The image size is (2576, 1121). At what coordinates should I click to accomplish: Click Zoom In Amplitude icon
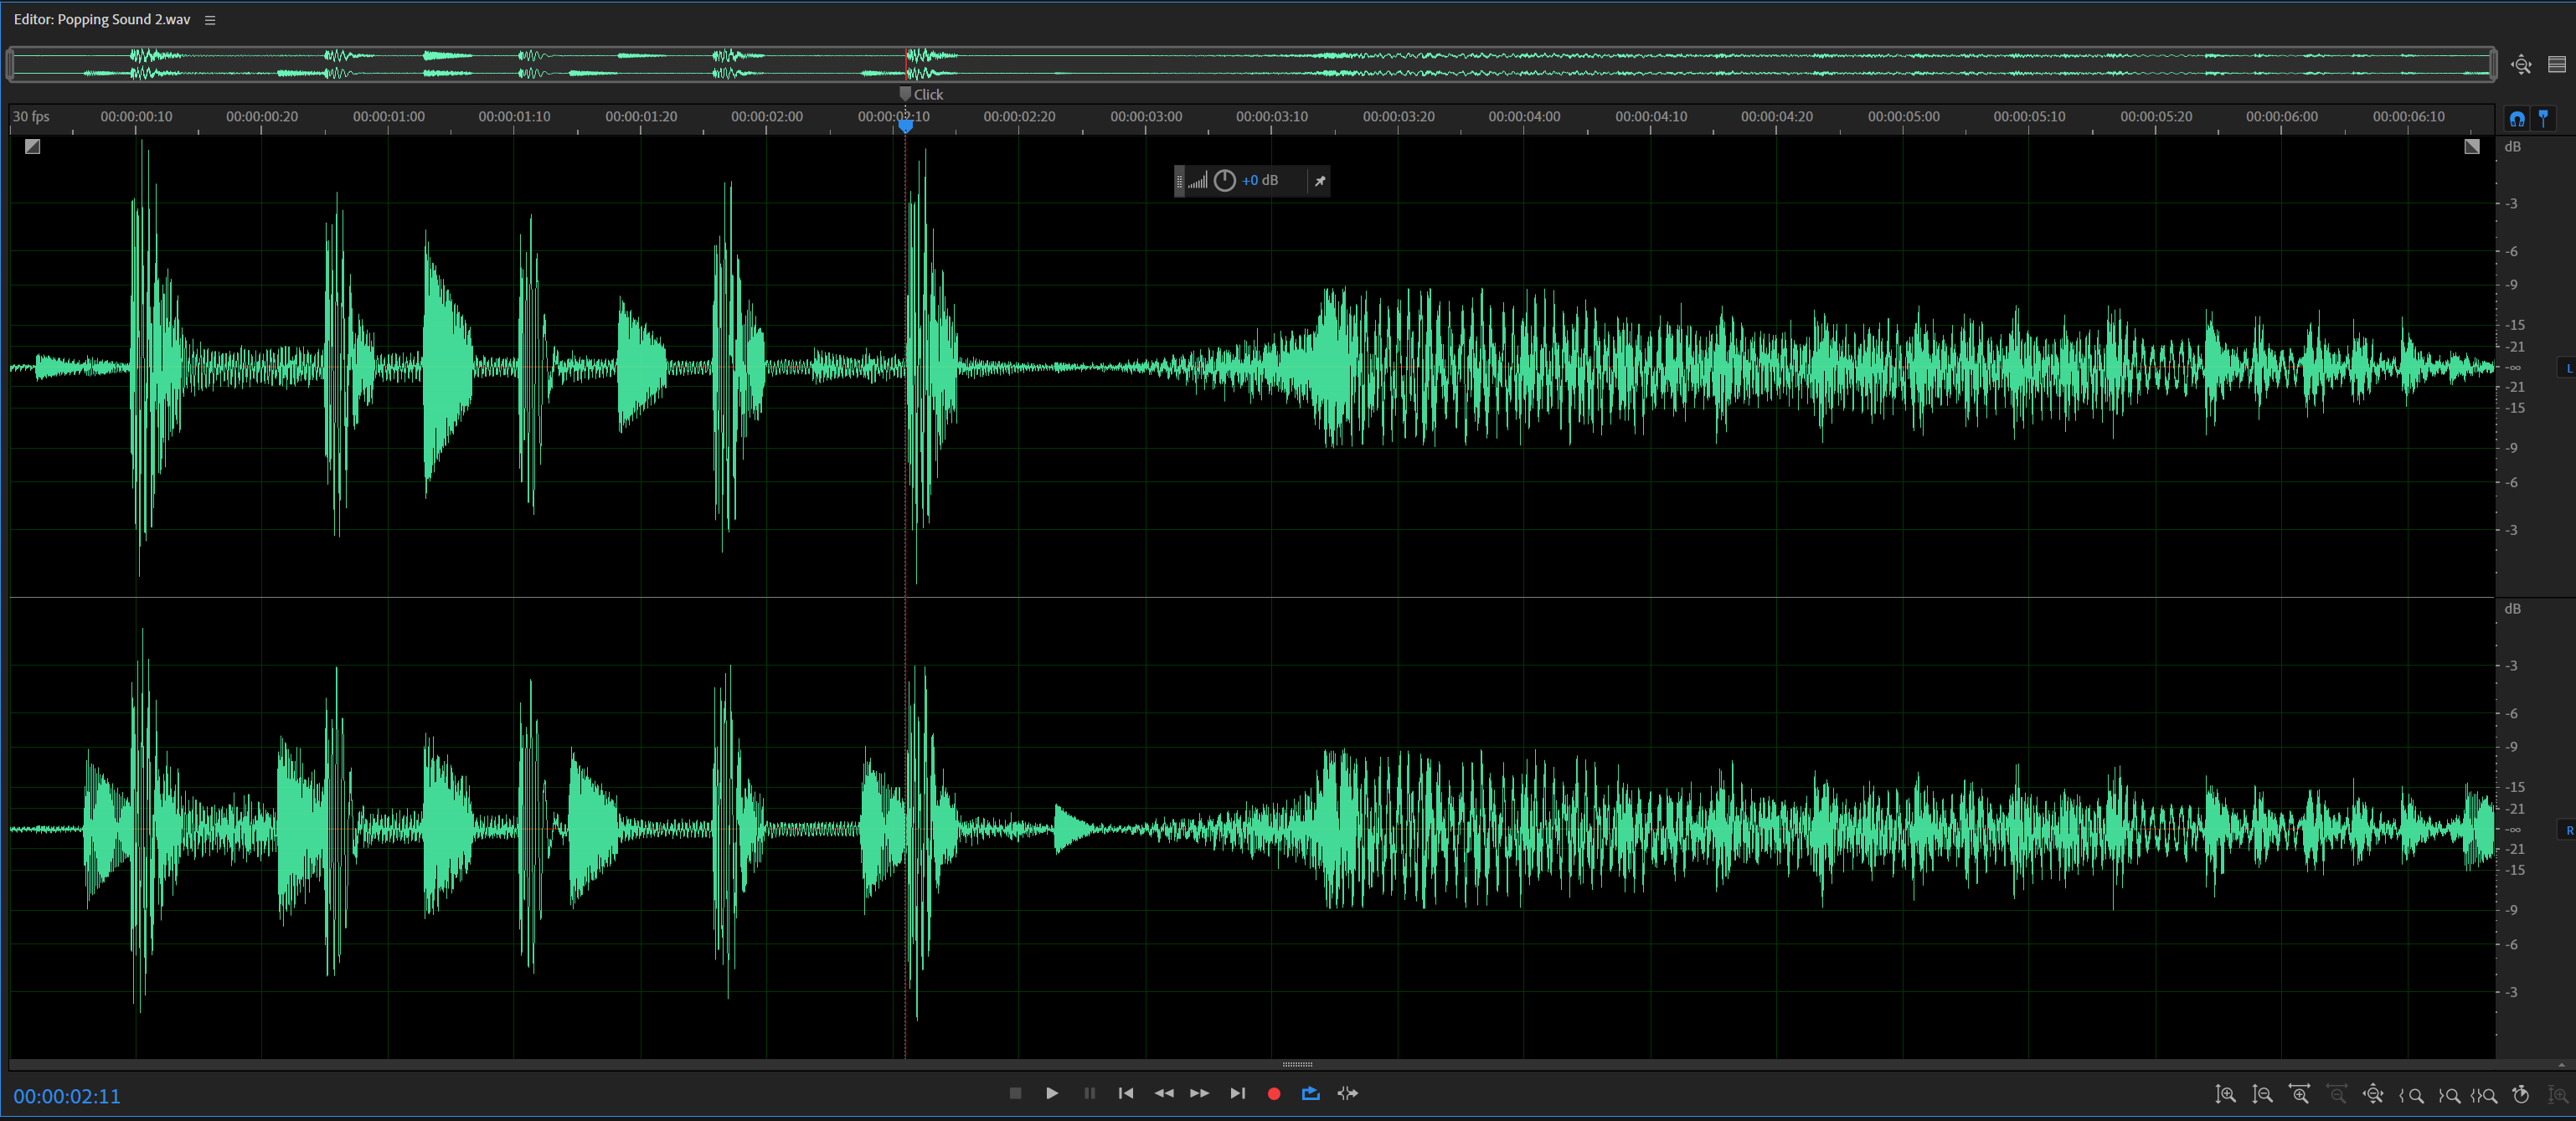pos(2225,1094)
